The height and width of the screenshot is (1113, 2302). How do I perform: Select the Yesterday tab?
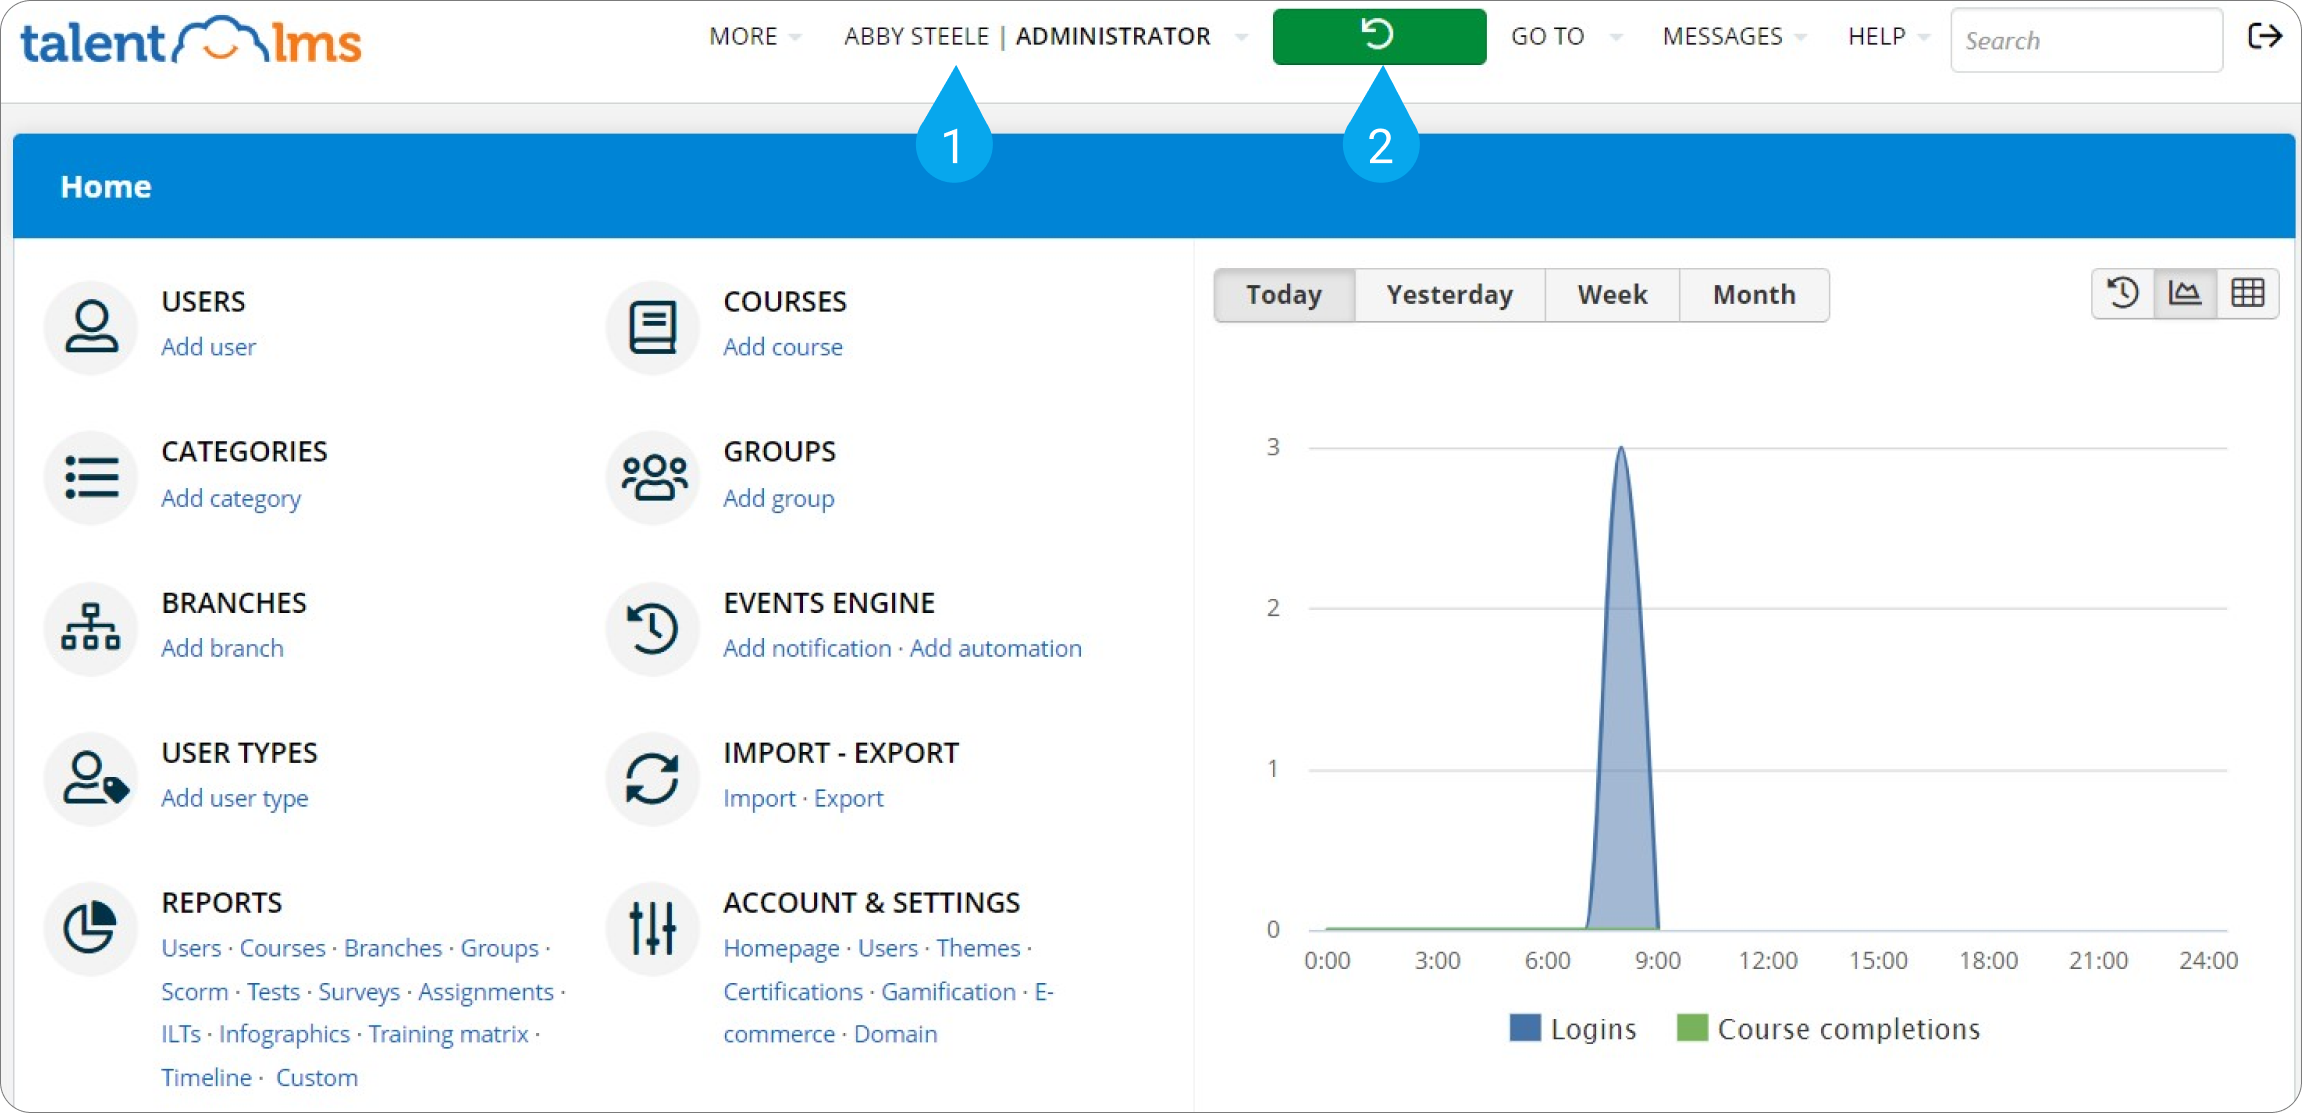[1450, 295]
